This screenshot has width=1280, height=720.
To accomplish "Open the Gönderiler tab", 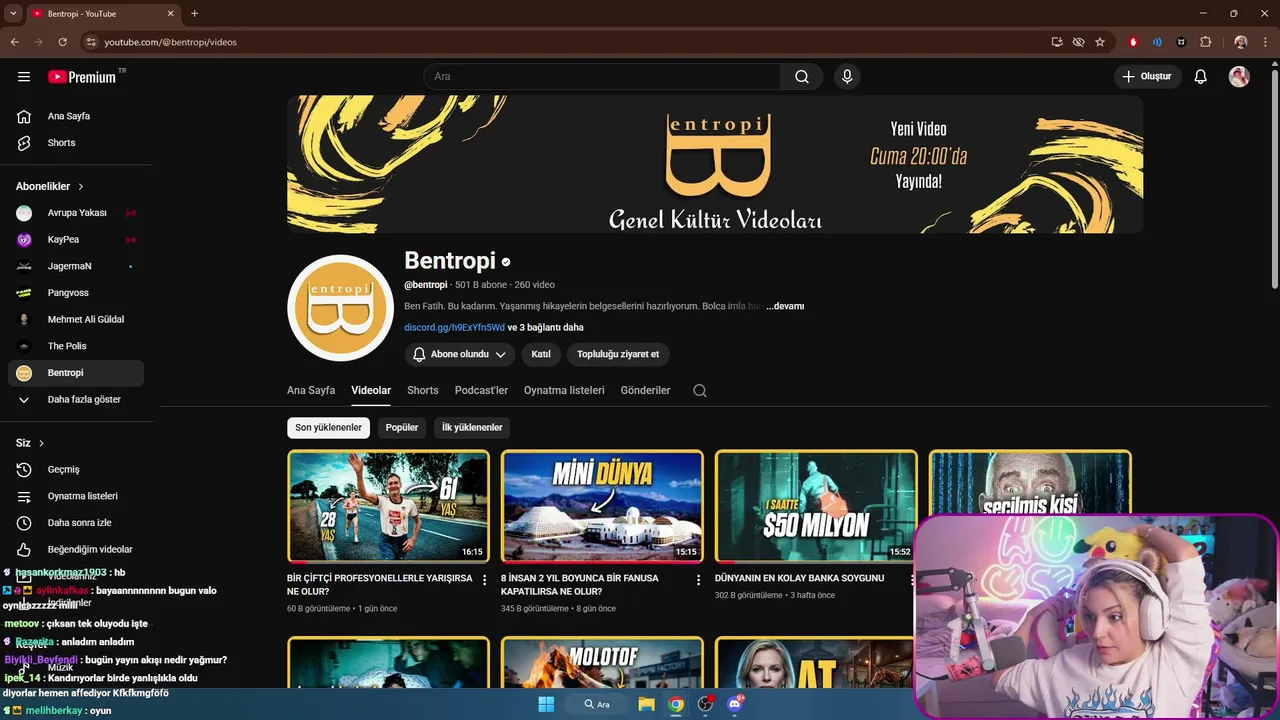I will [x=645, y=390].
